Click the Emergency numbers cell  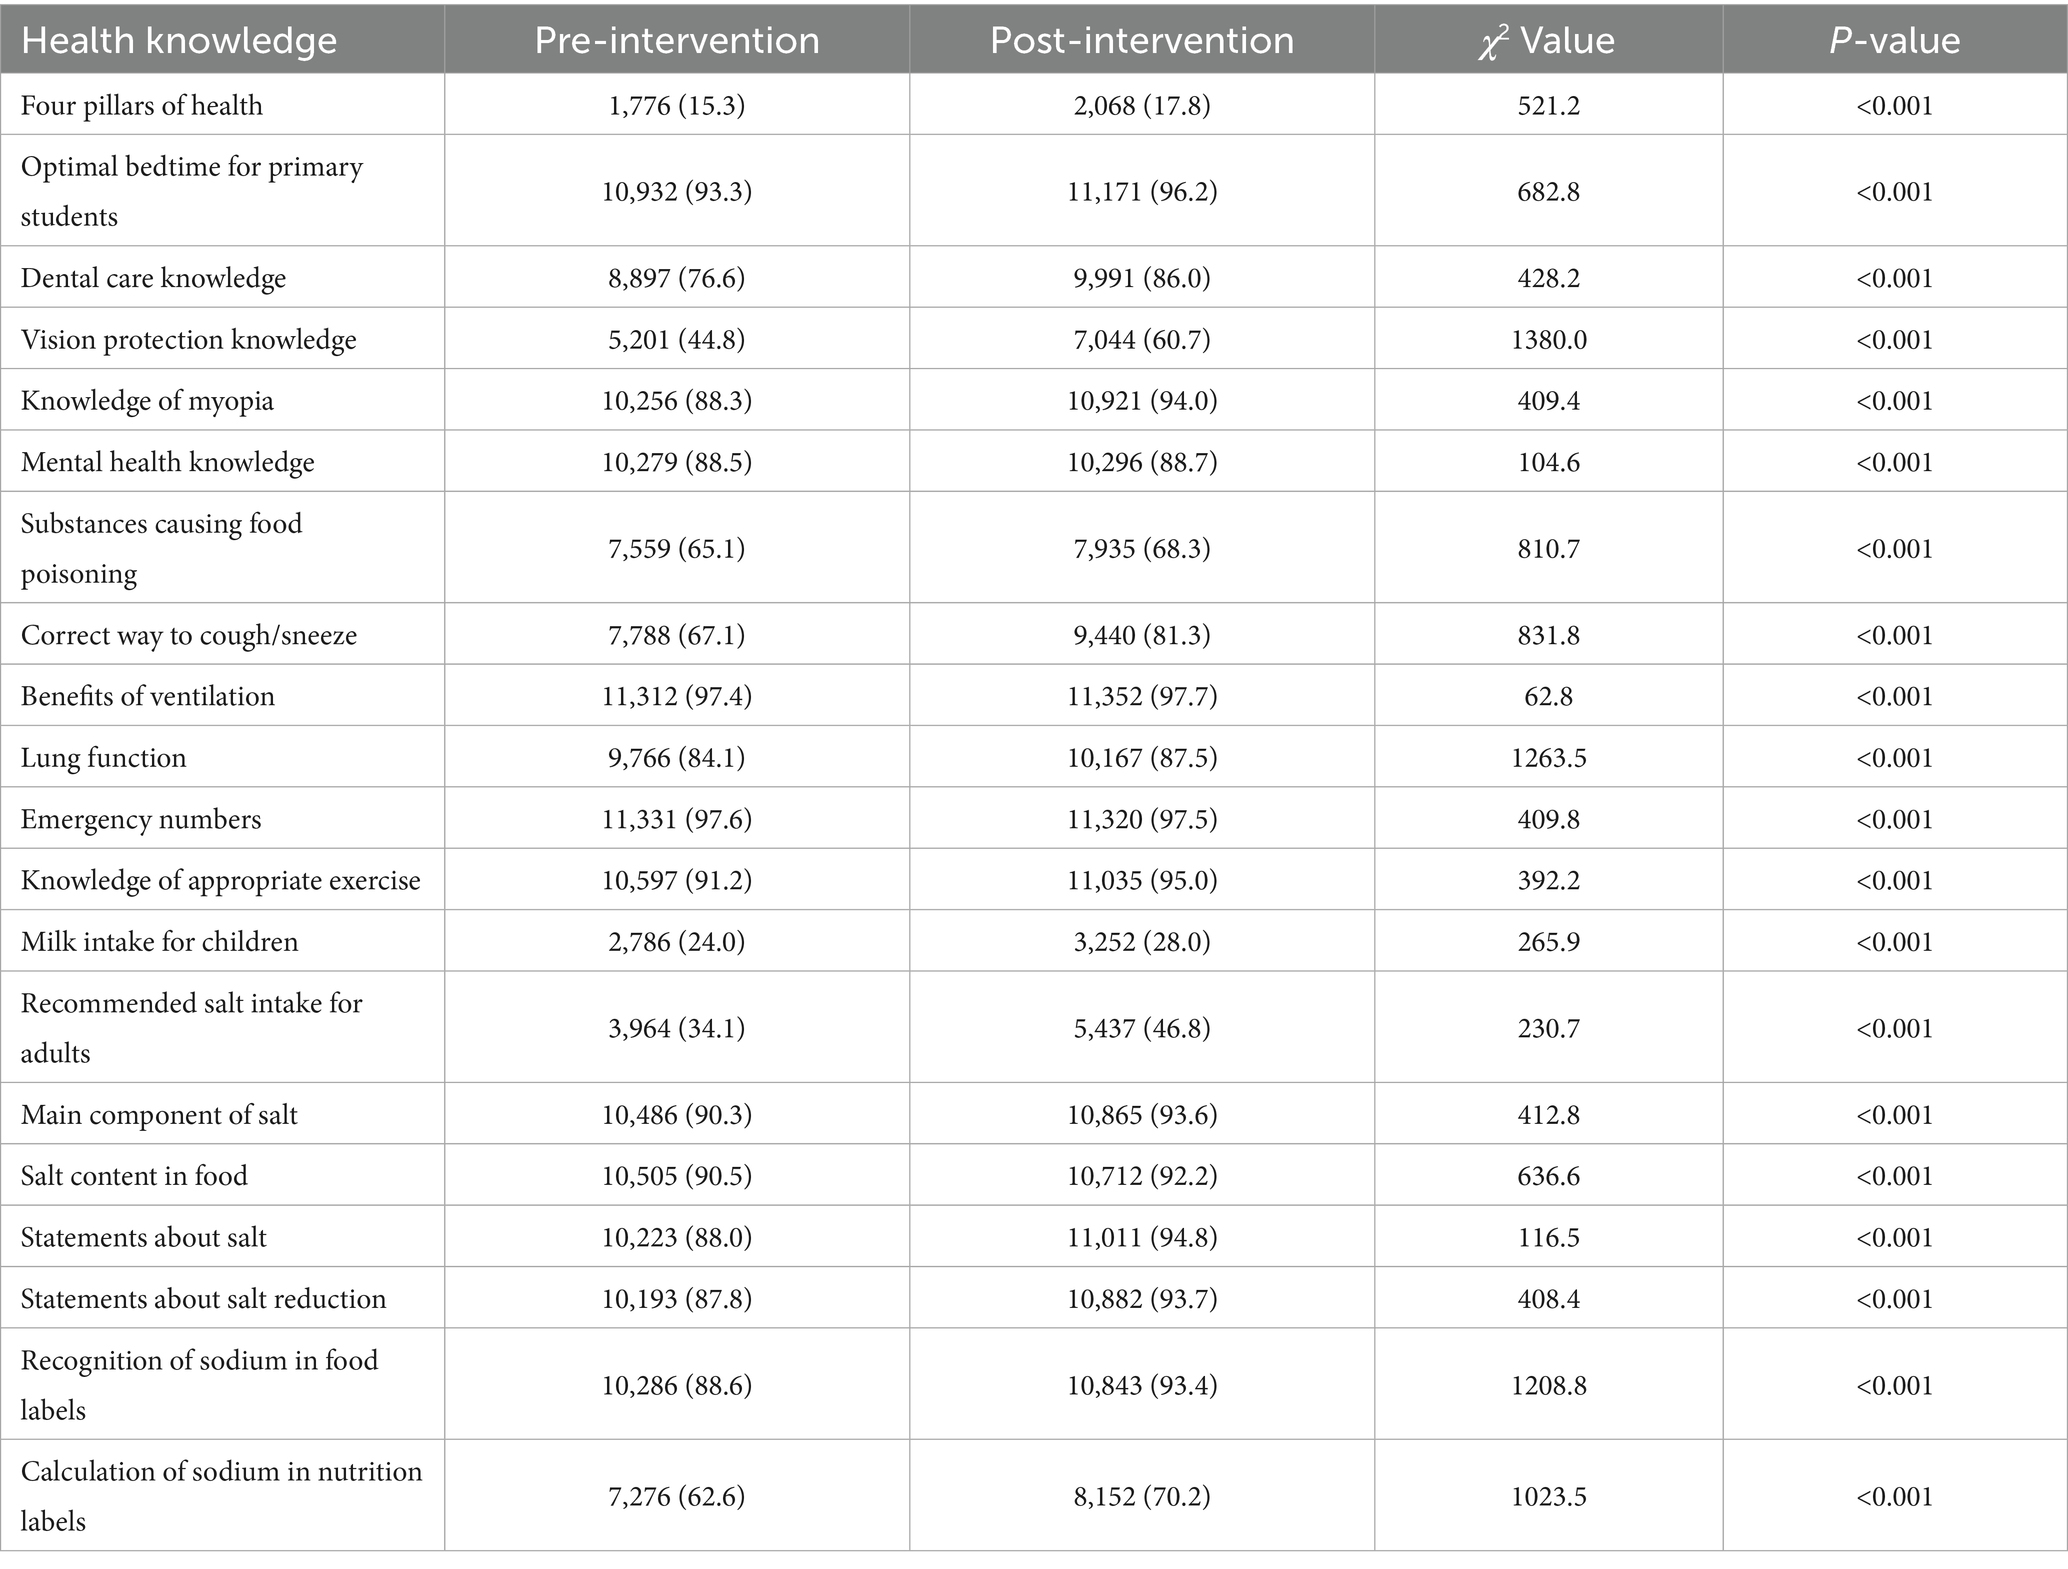(x=141, y=819)
